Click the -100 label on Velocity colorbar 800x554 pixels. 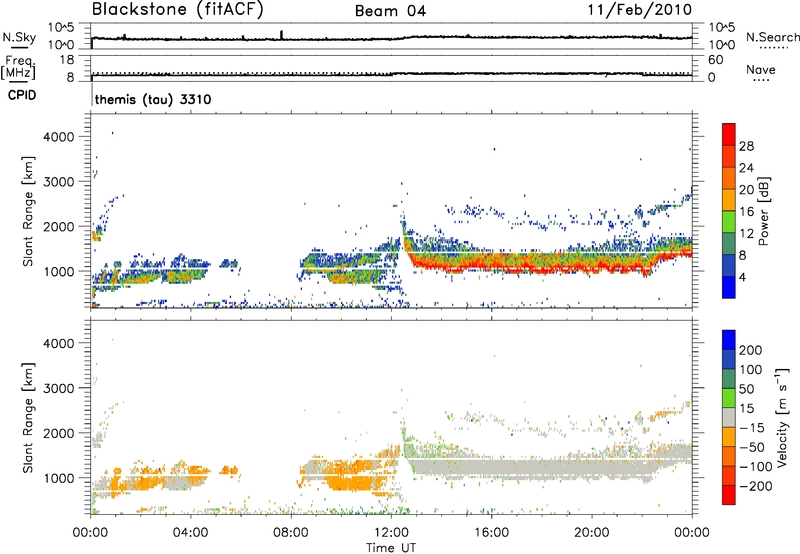pyautogui.click(x=756, y=466)
